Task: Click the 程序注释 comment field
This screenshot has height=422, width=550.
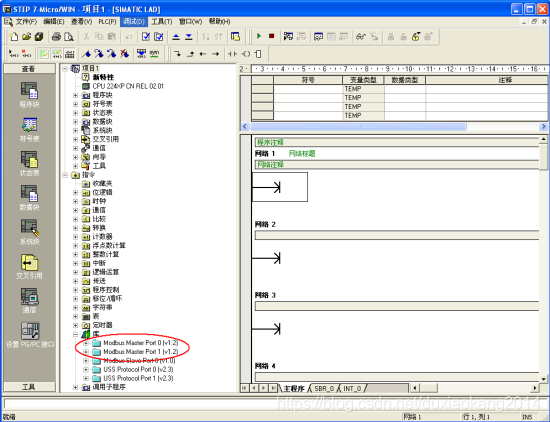Action: pos(397,142)
